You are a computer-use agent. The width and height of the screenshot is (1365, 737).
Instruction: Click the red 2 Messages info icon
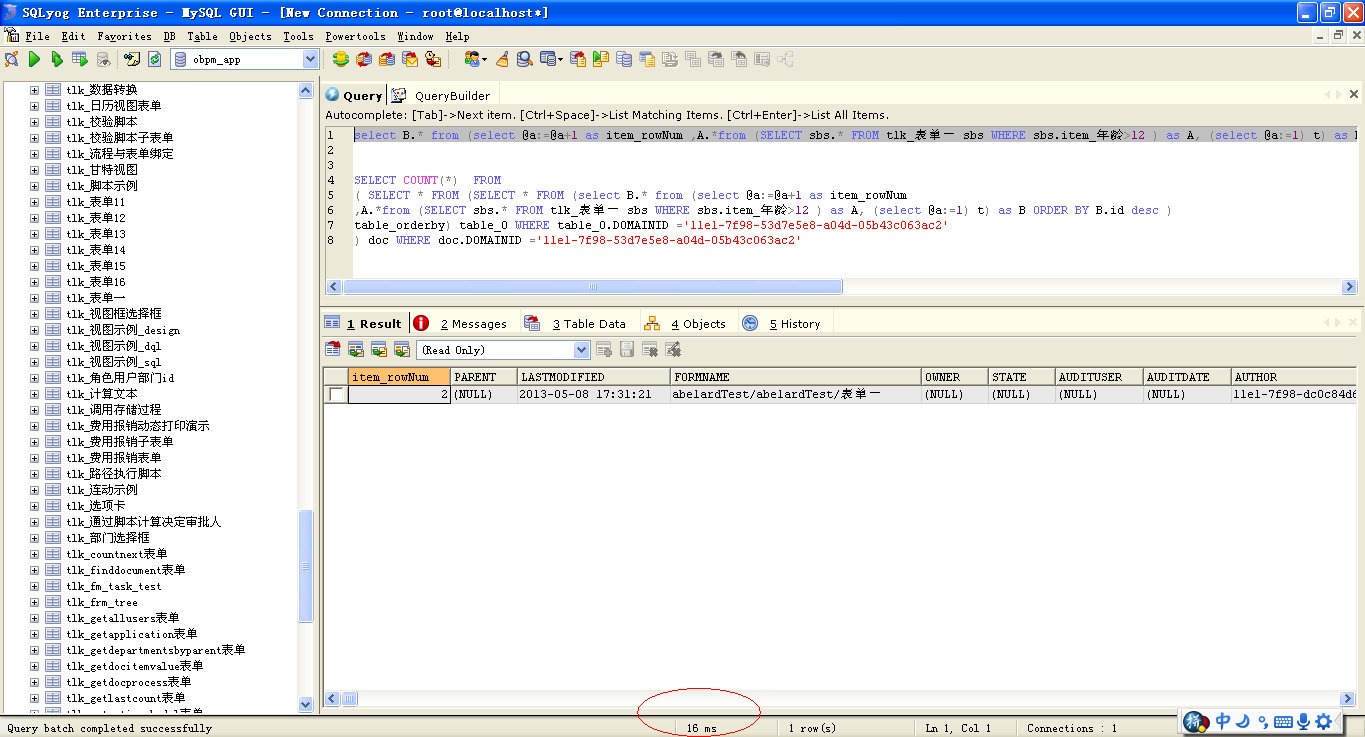(x=421, y=323)
